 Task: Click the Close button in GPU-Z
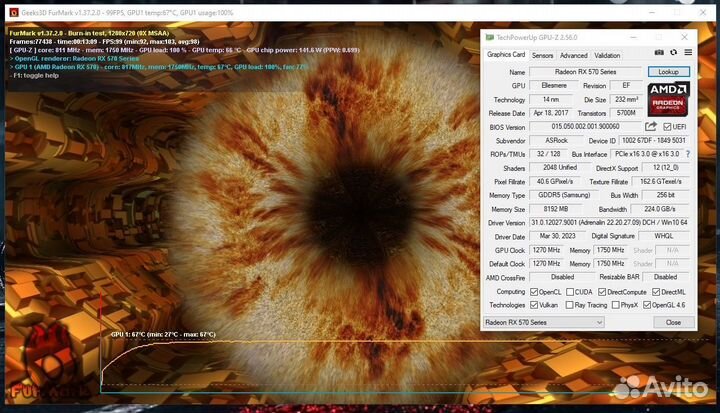673,322
